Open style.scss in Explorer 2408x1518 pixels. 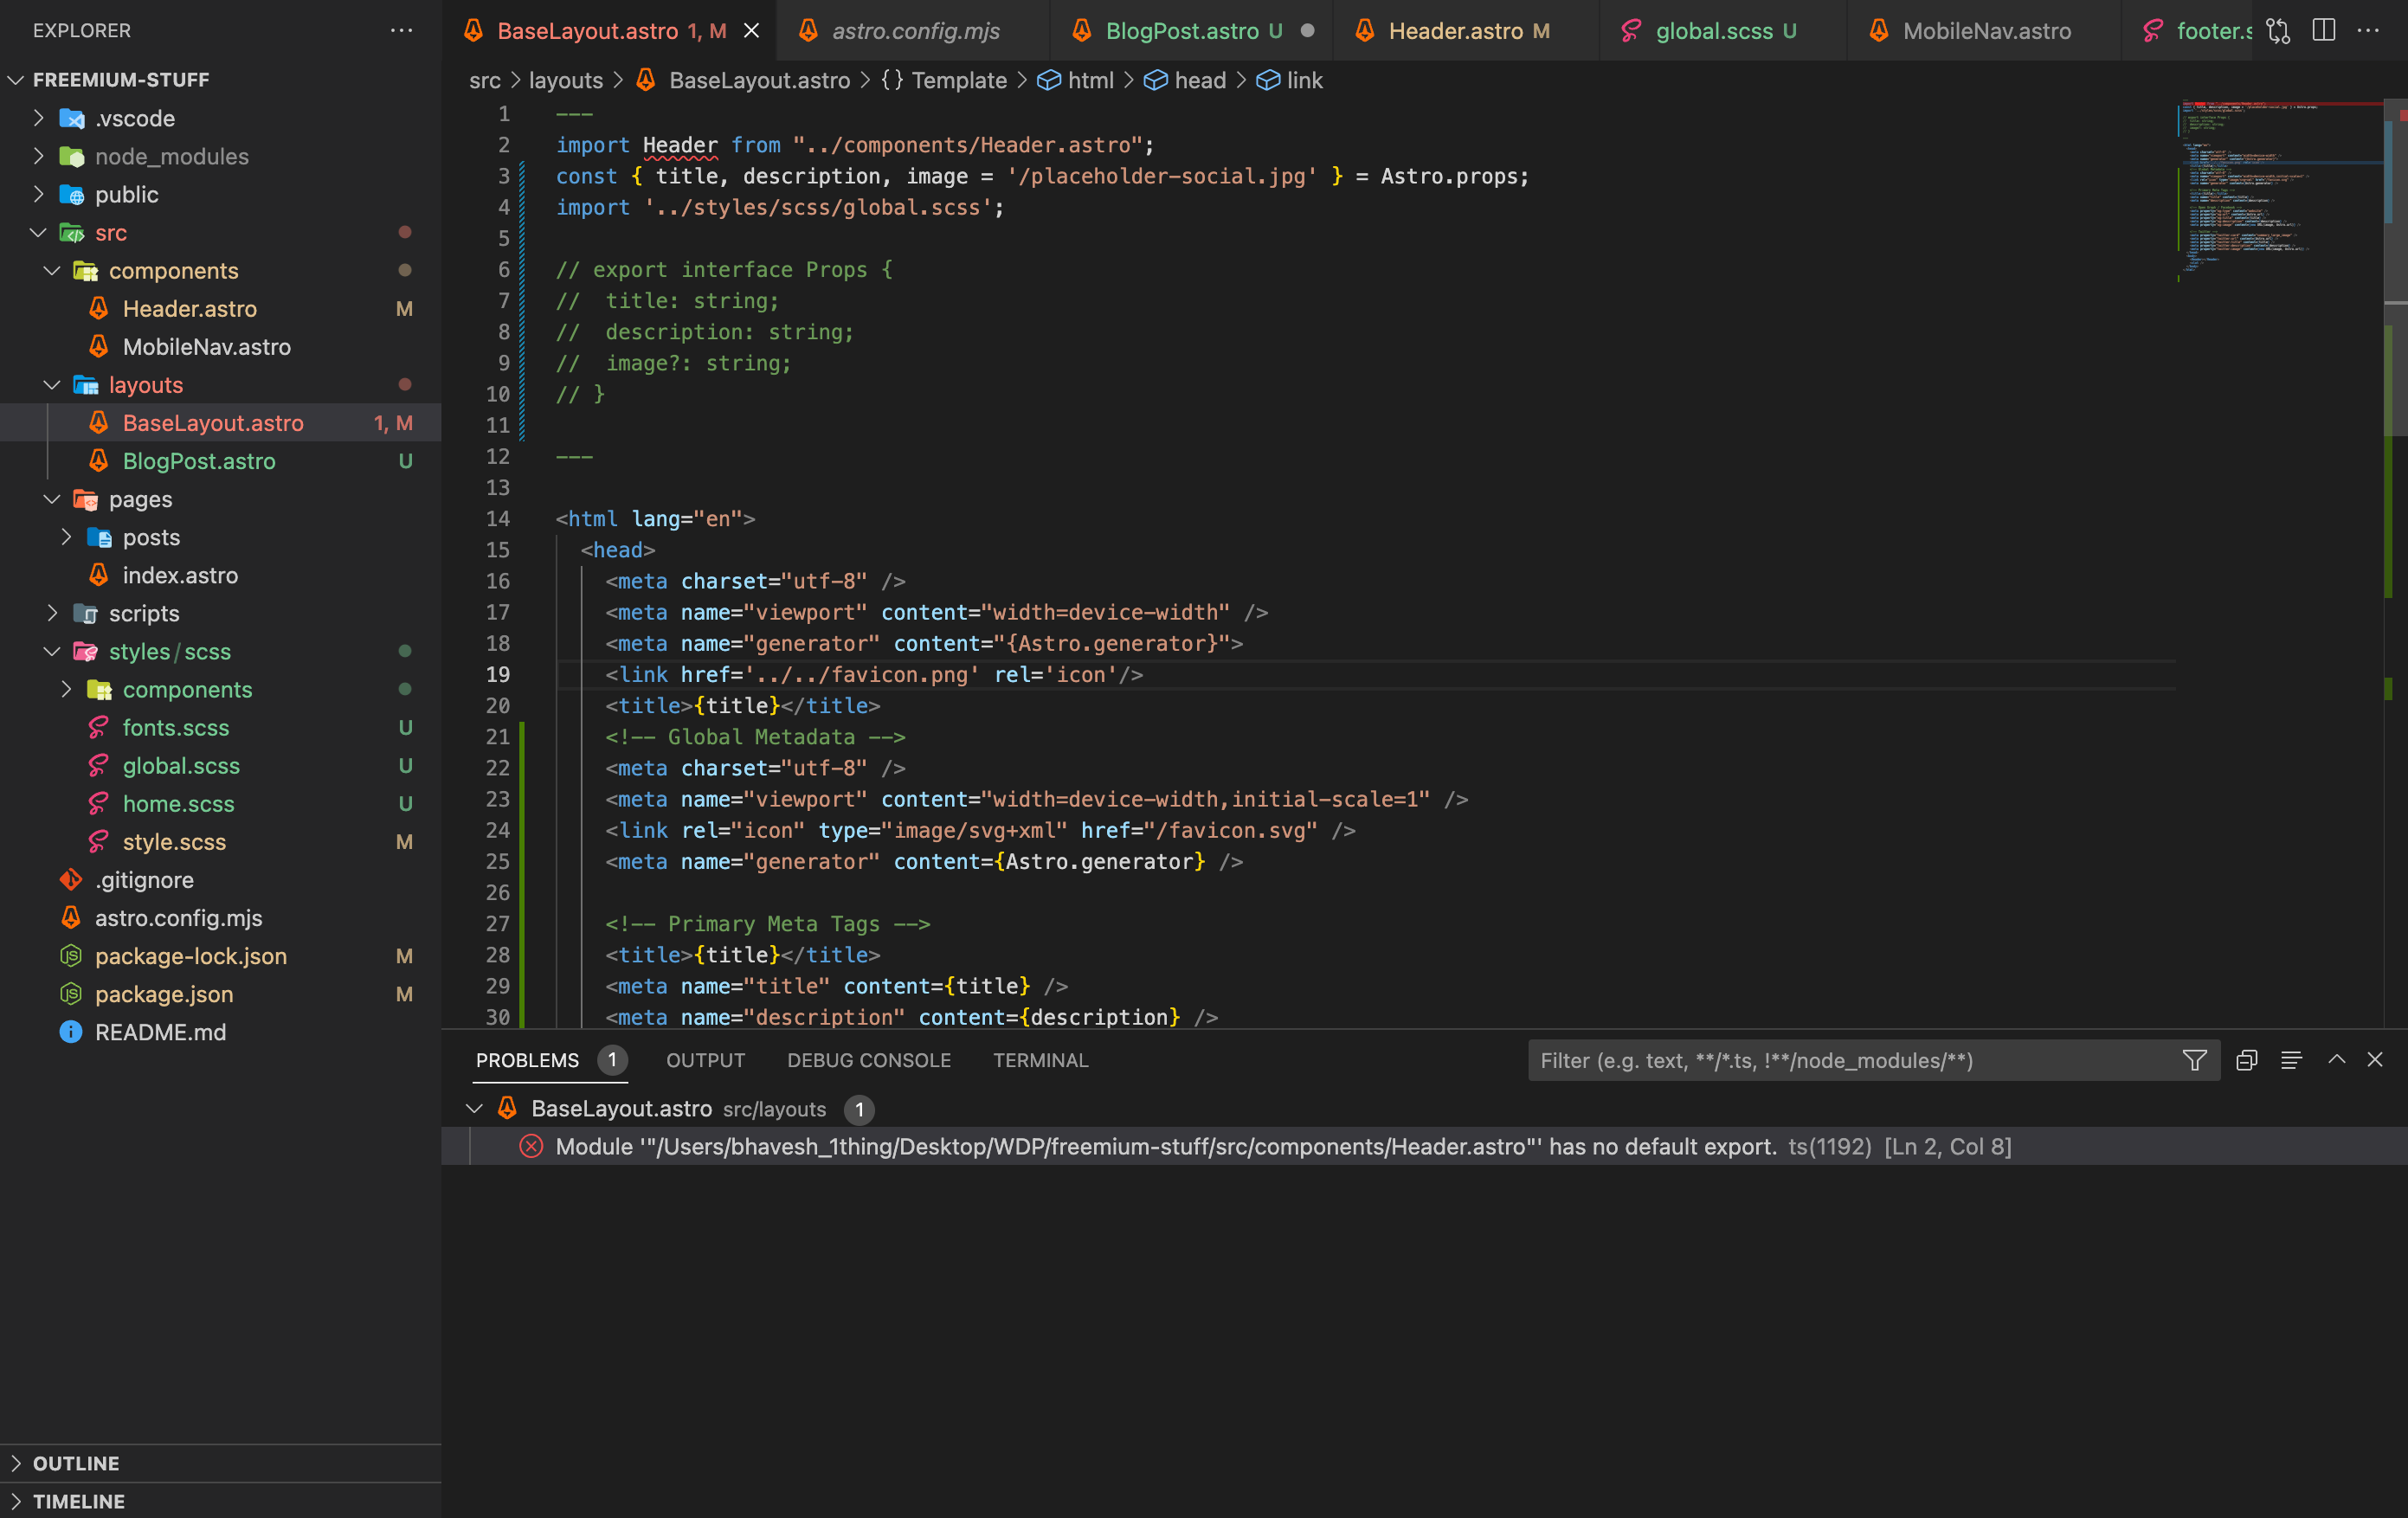click(220, 842)
